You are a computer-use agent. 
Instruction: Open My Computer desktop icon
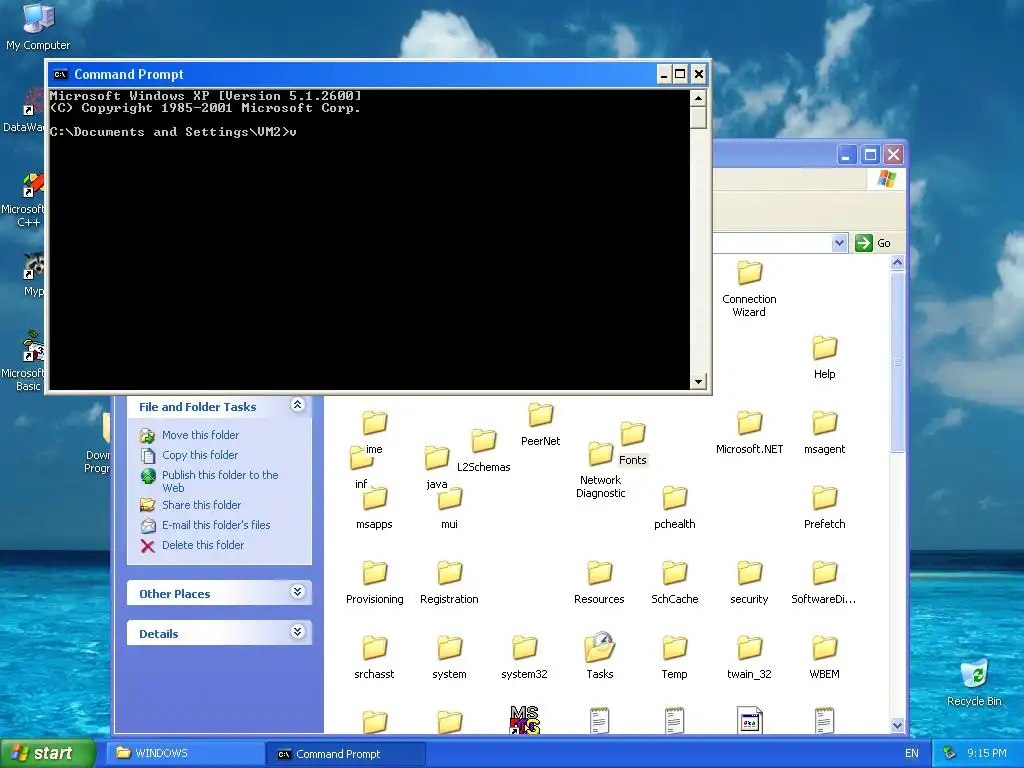point(38,27)
